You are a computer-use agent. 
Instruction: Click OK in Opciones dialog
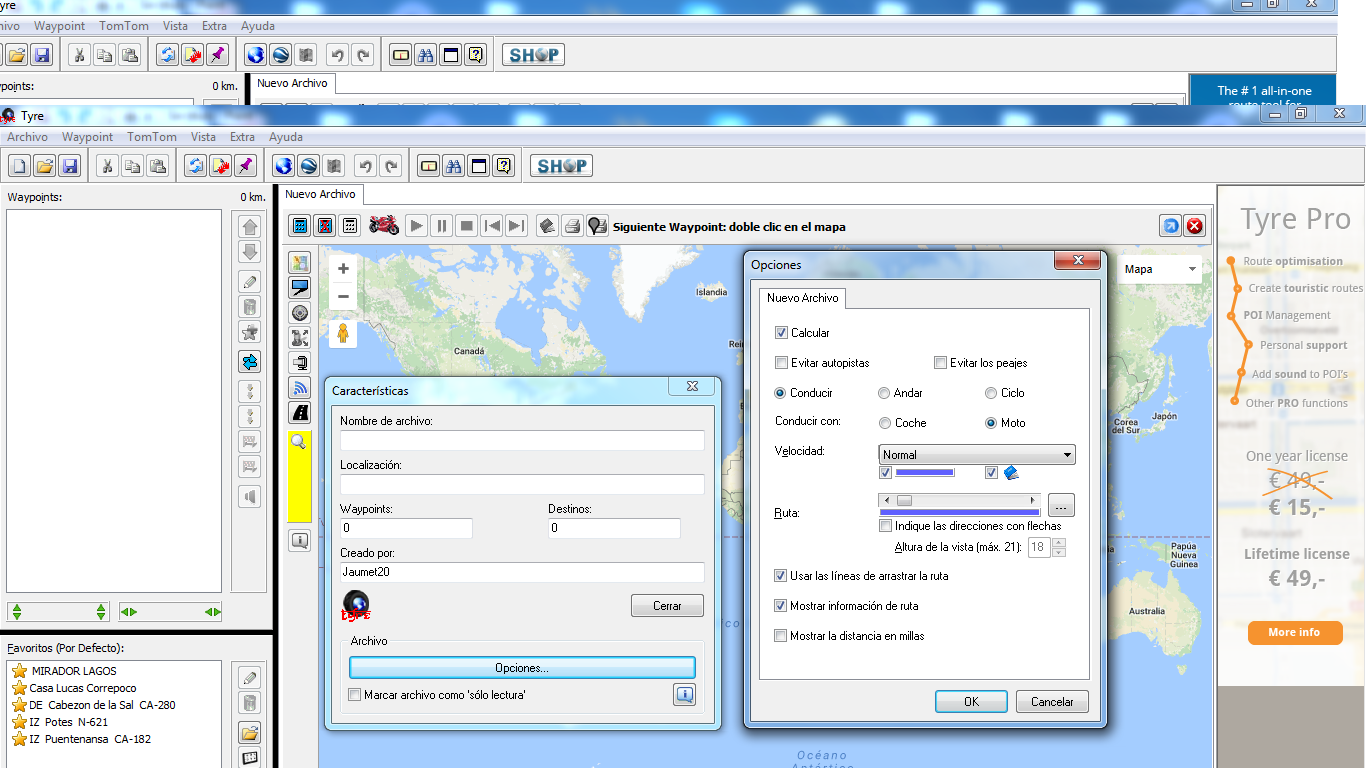coord(971,702)
